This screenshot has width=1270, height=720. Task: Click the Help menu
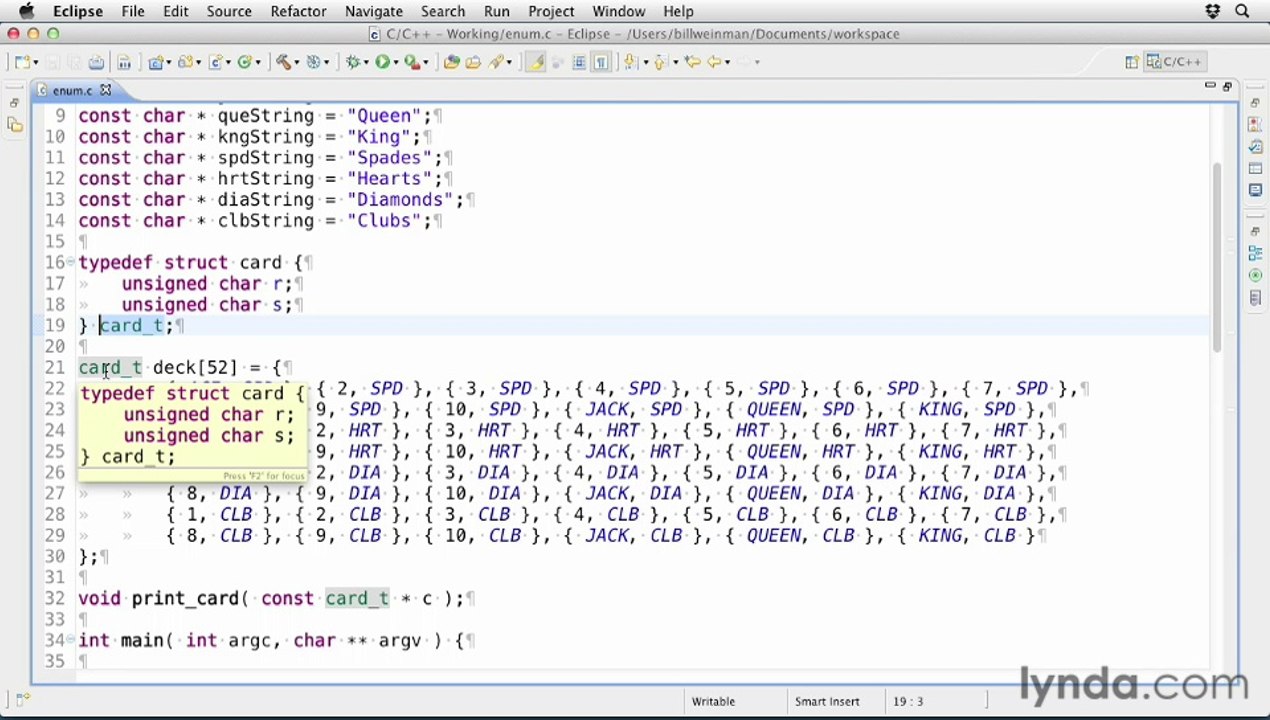coord(678,11)
